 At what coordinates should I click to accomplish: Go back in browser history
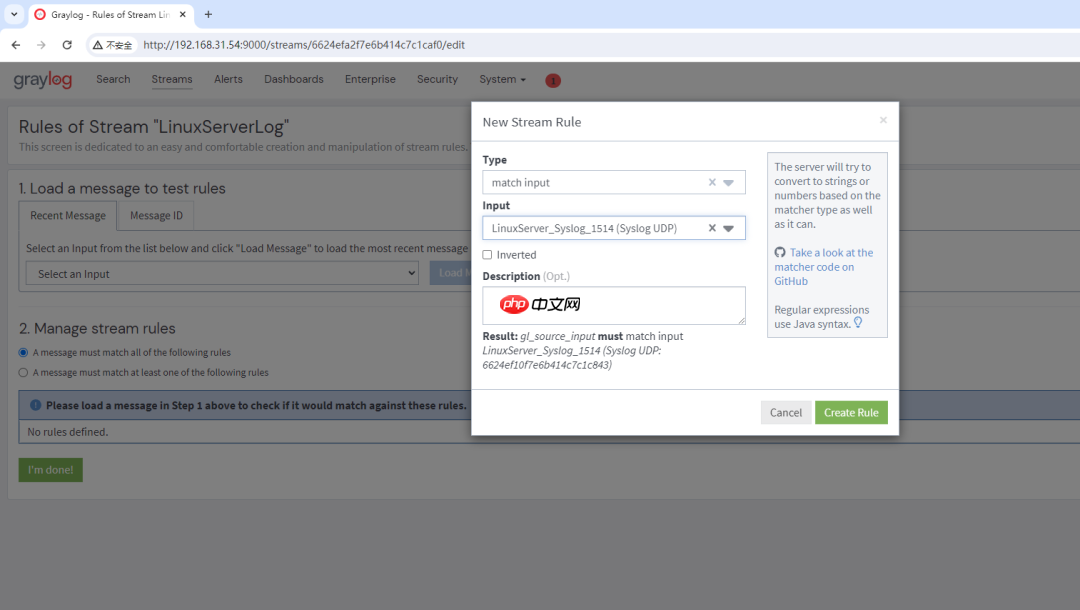pos(16,45)
